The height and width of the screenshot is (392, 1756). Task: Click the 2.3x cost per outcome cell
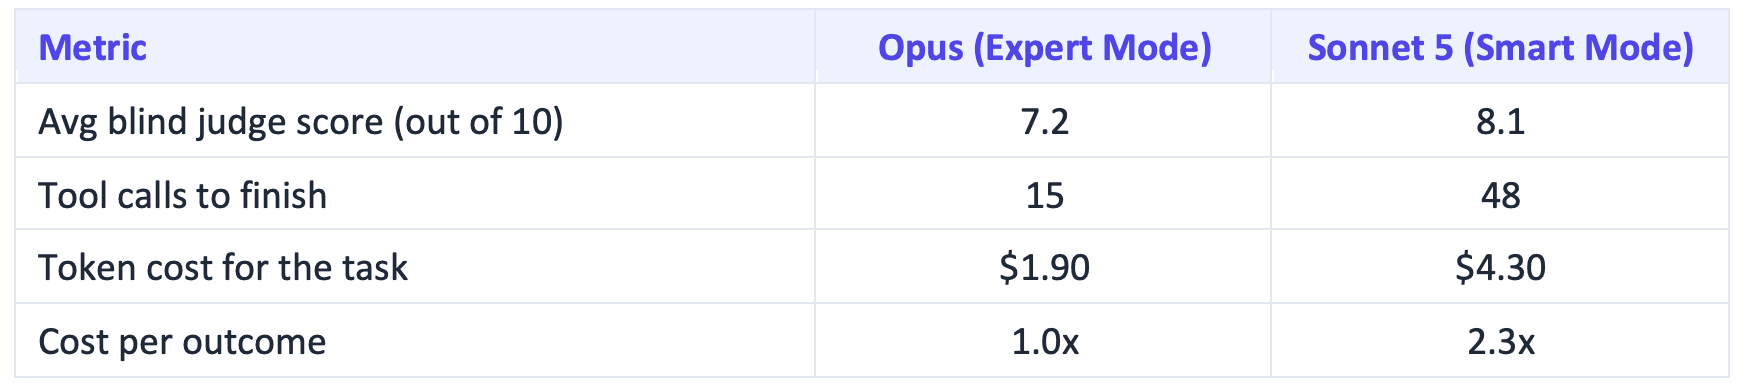(1500, 342)
